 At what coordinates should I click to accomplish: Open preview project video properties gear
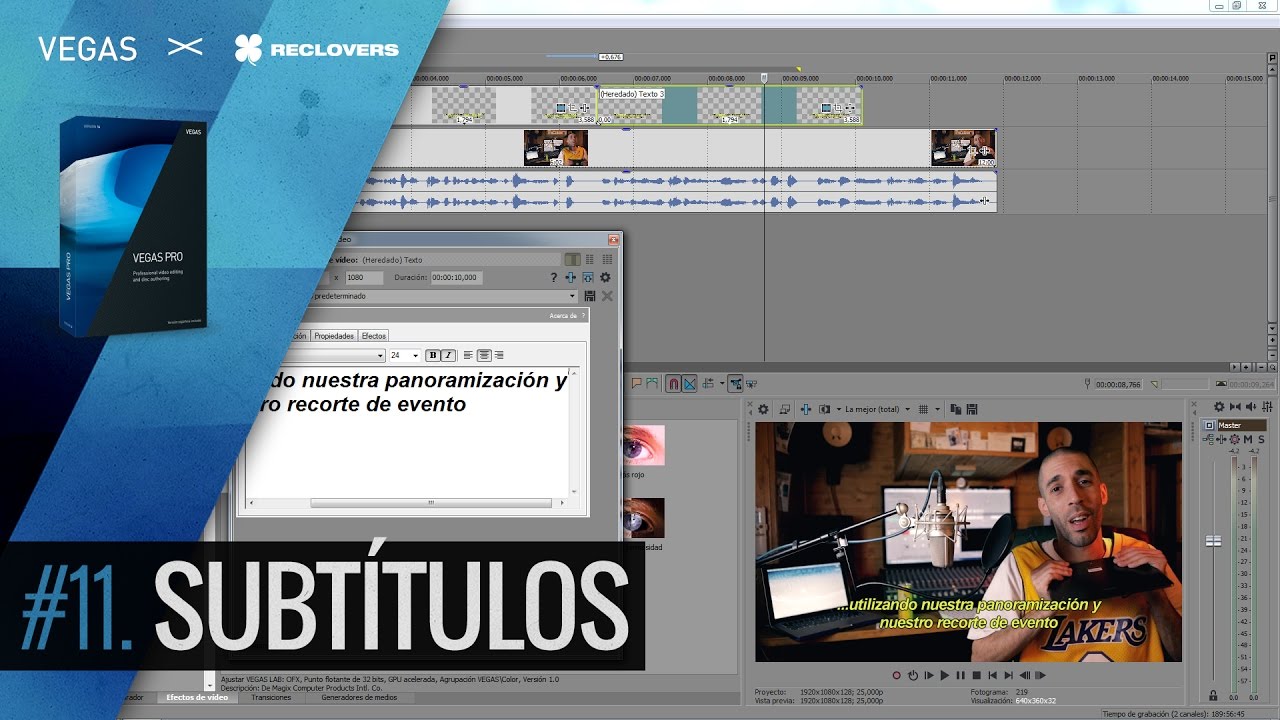[763, 409]
